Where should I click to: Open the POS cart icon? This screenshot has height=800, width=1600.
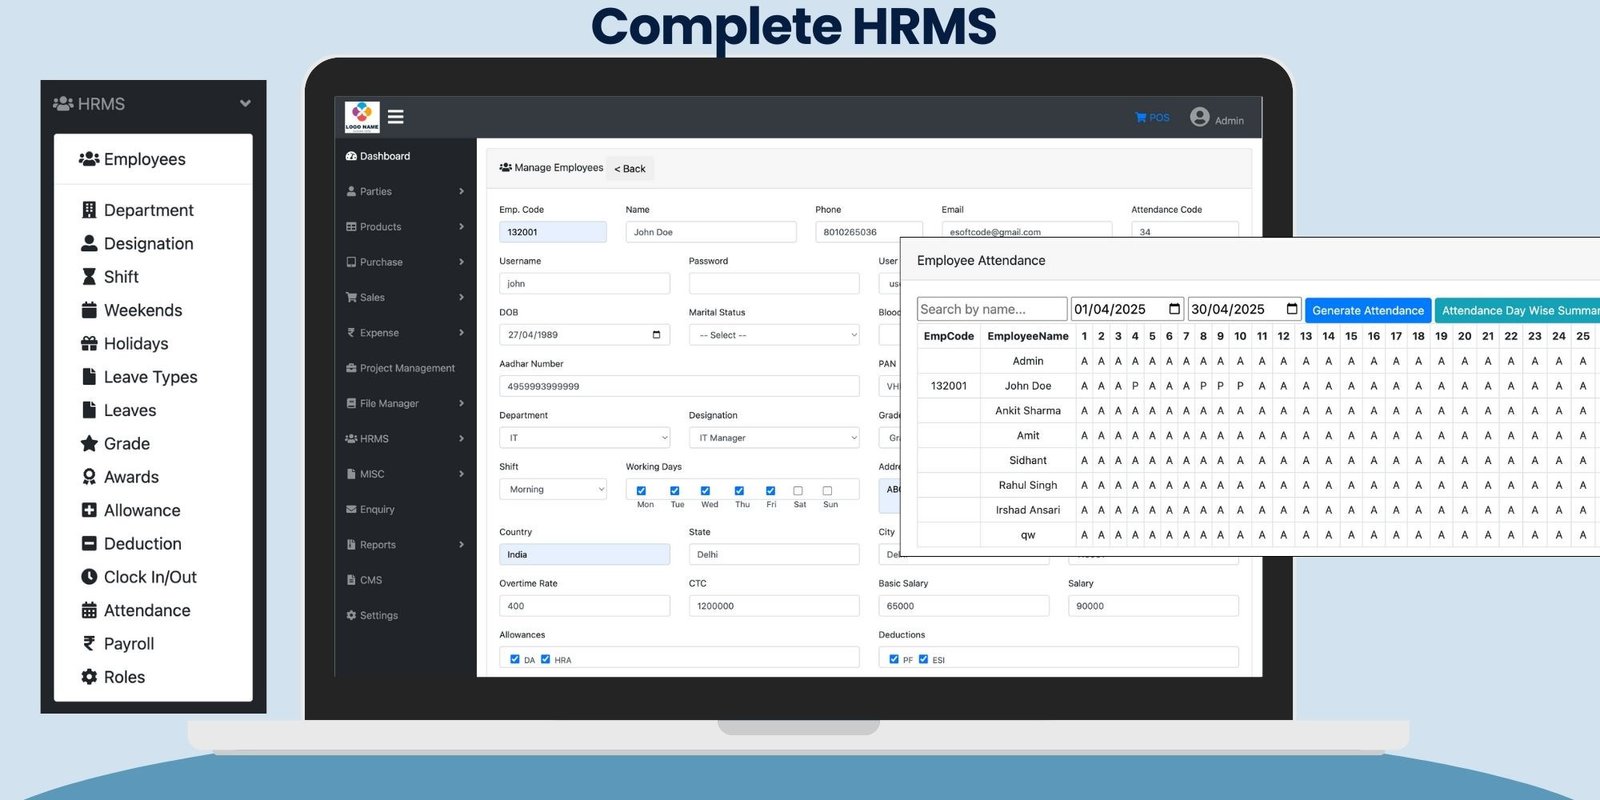pos(1141,118)
